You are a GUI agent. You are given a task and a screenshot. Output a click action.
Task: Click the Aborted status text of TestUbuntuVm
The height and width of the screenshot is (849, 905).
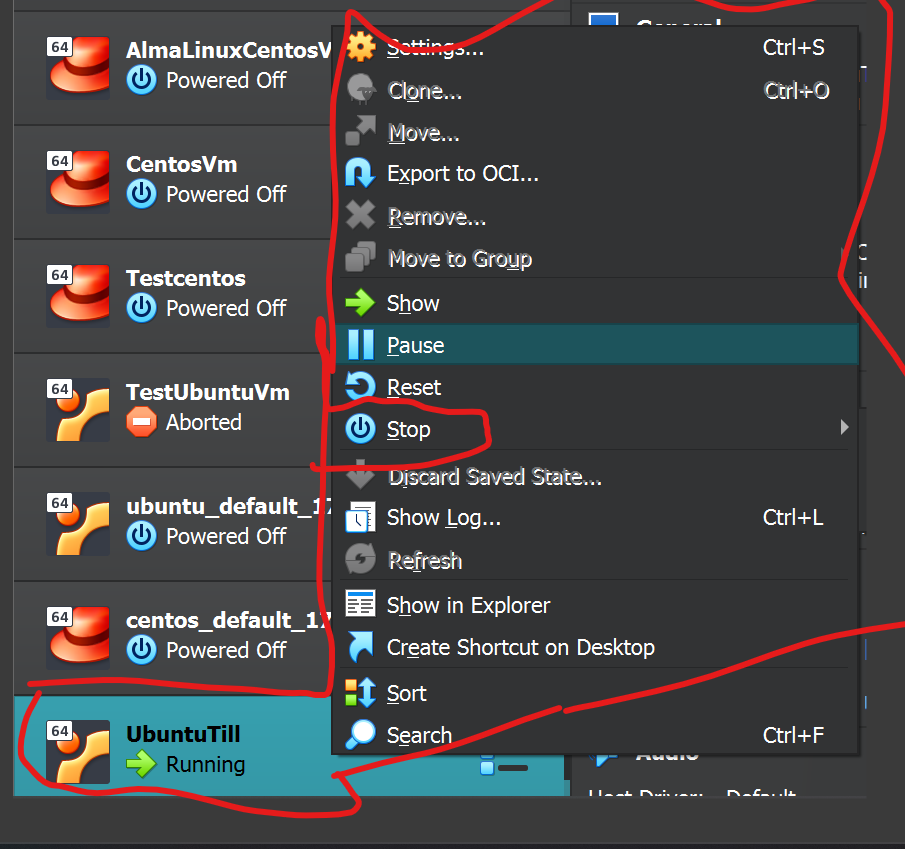[x=204, y=422]
